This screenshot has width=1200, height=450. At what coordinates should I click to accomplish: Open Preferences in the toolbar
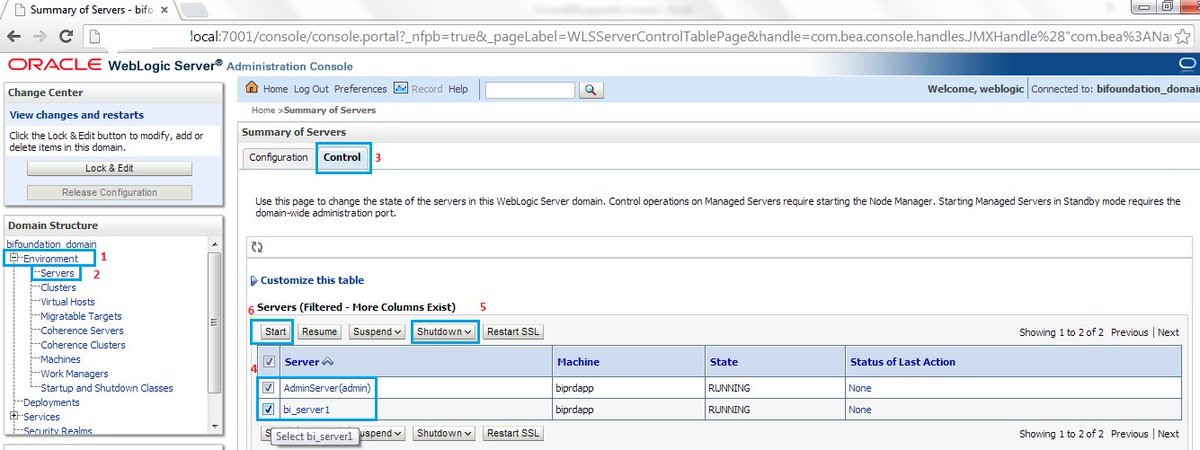[x=360, y=89]
